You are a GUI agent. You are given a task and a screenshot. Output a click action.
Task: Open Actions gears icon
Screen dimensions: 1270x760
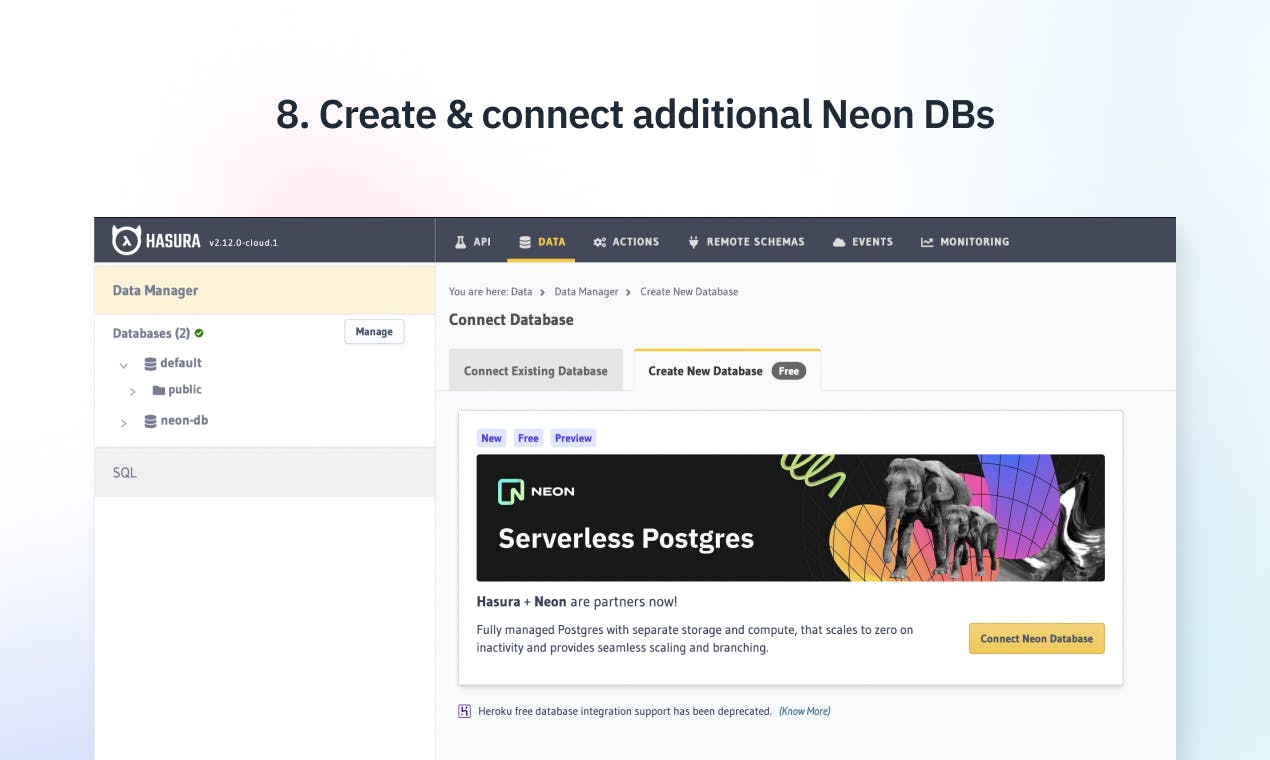pyautogui.click(x=600, y=242)
